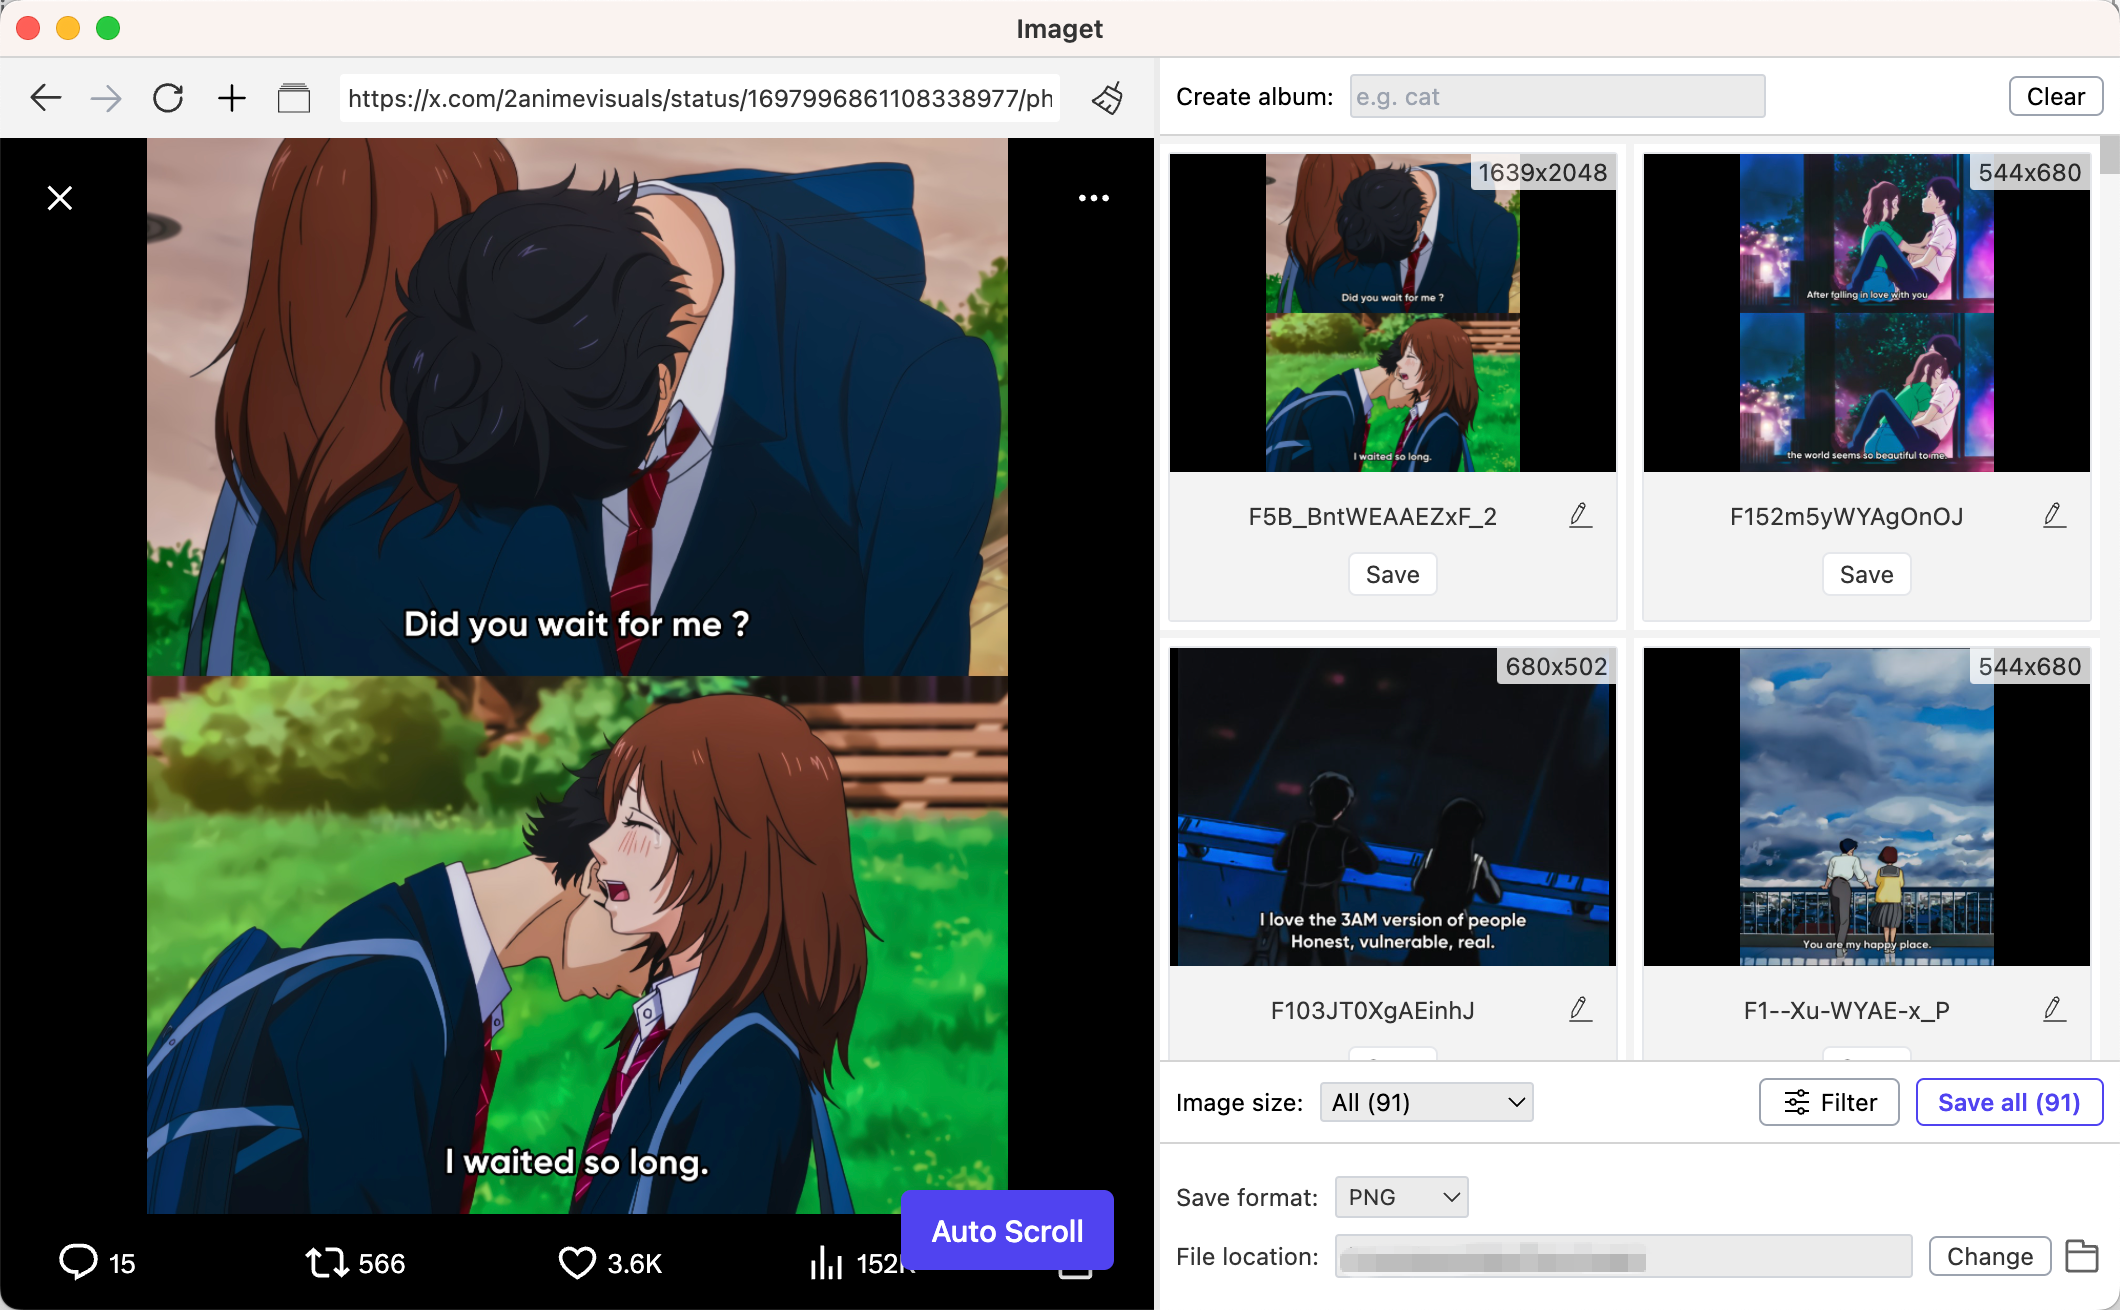Save all 91 images
The height and width of the screenshot is (1310, 2120).
coord(2009,1102)
